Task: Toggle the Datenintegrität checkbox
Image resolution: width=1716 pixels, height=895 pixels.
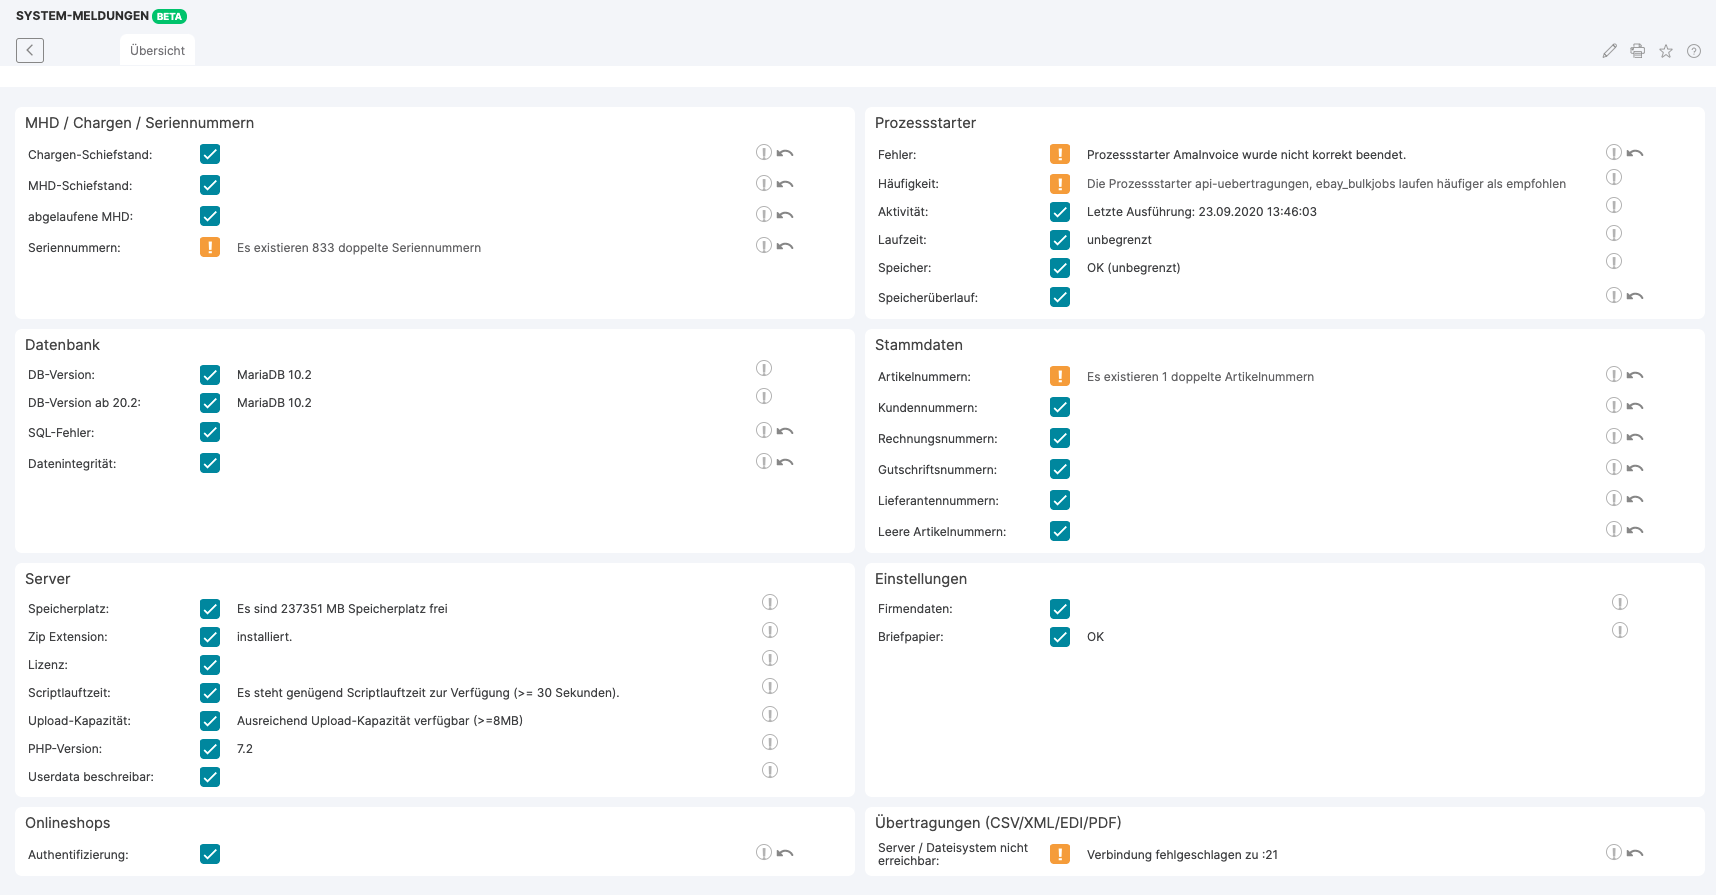Action: pyautogui.click(x=210, y=463)
